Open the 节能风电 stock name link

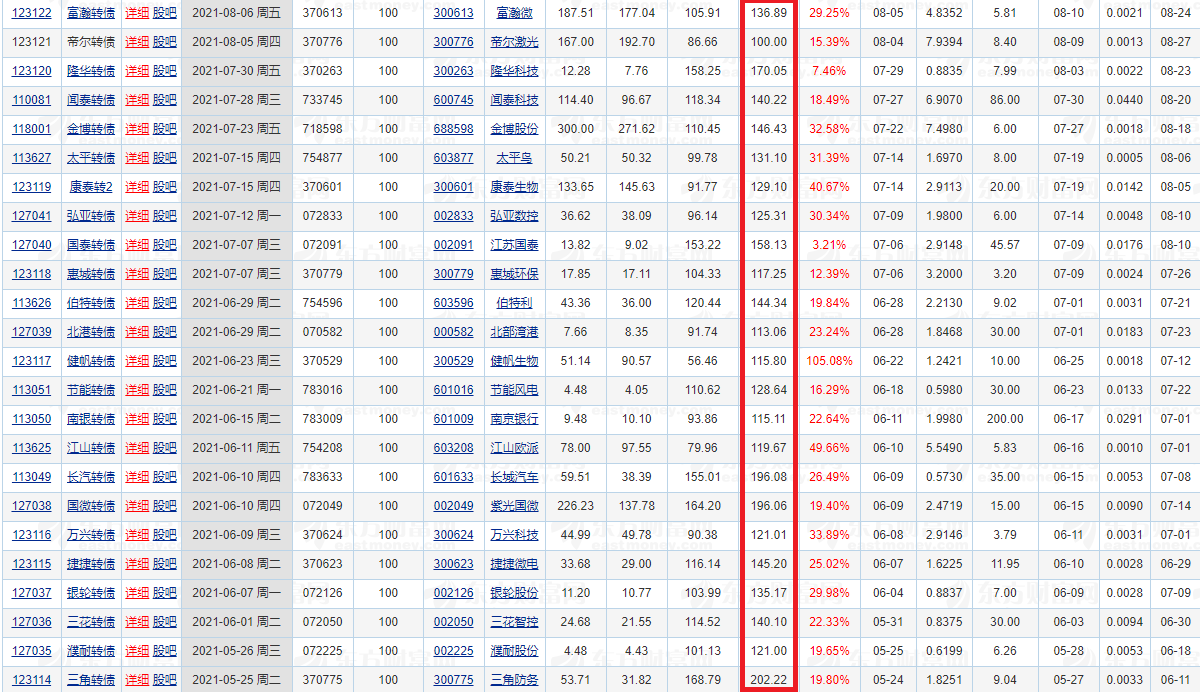tap(515, 390)
